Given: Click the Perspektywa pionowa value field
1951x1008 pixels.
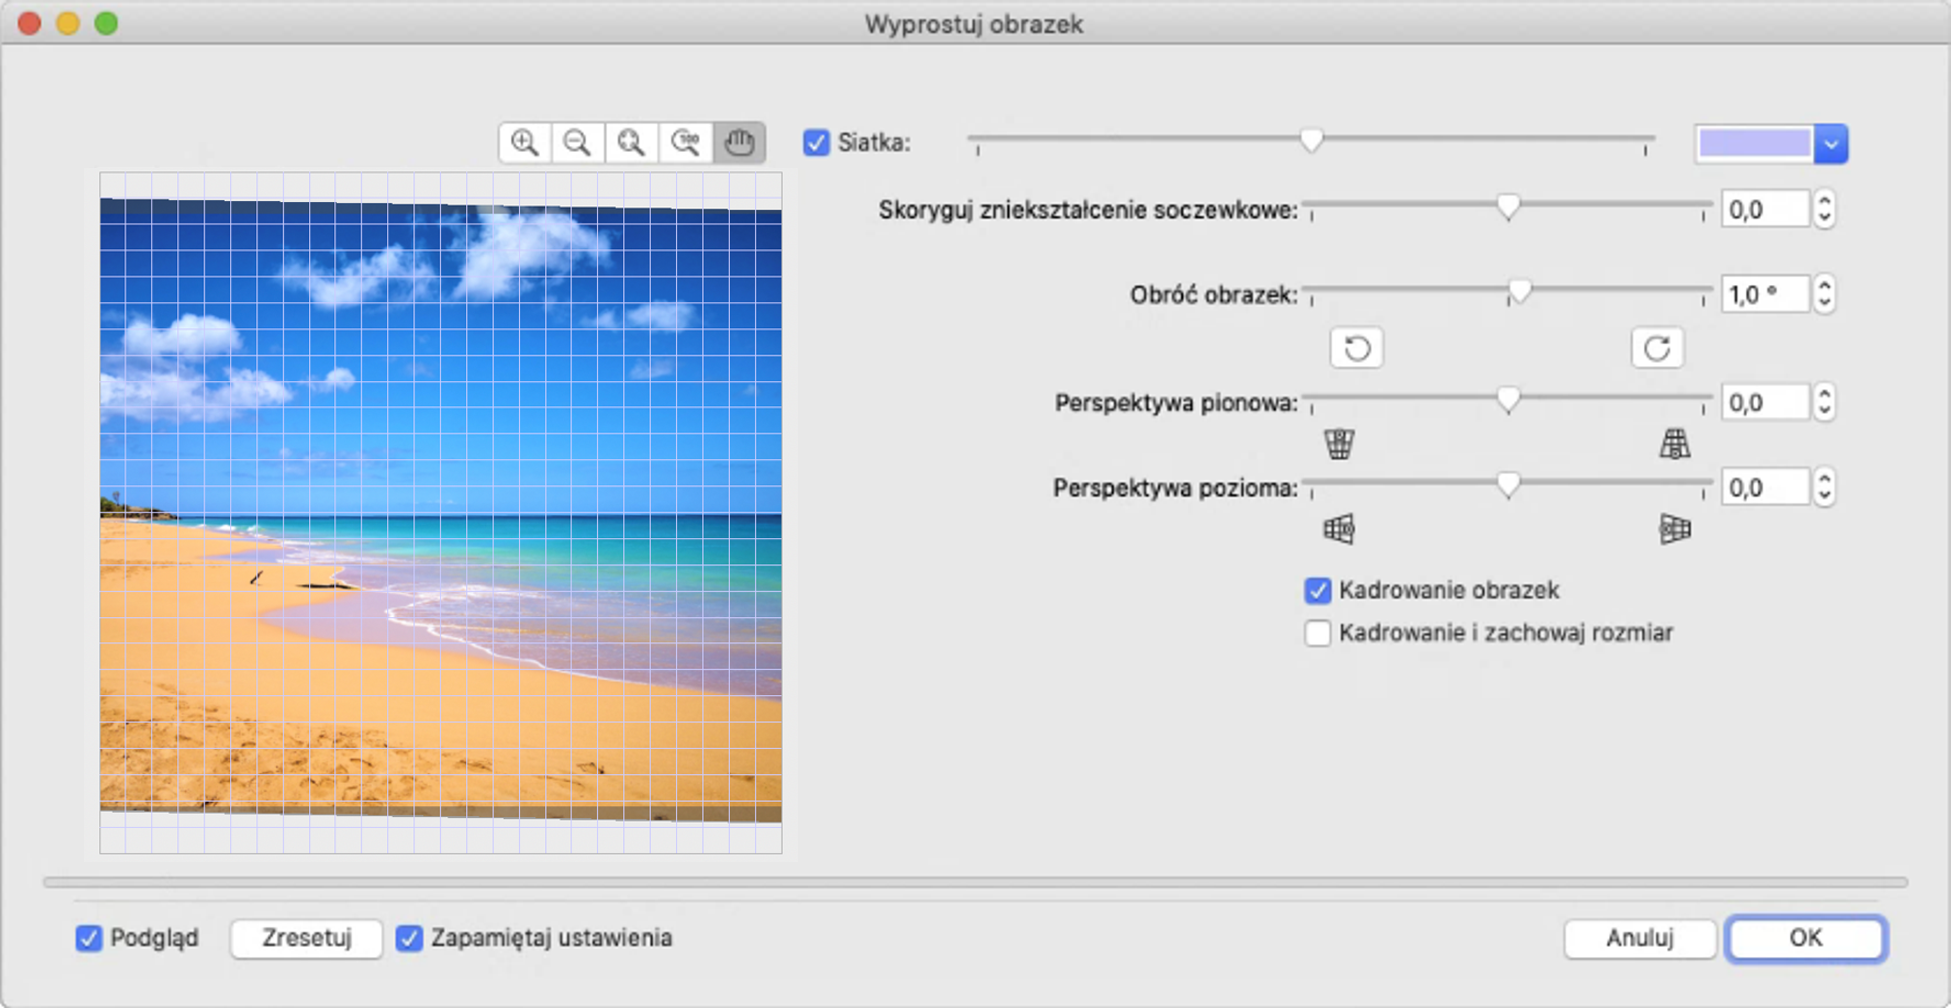Looking at the screenshot, I should [1764, 403].
